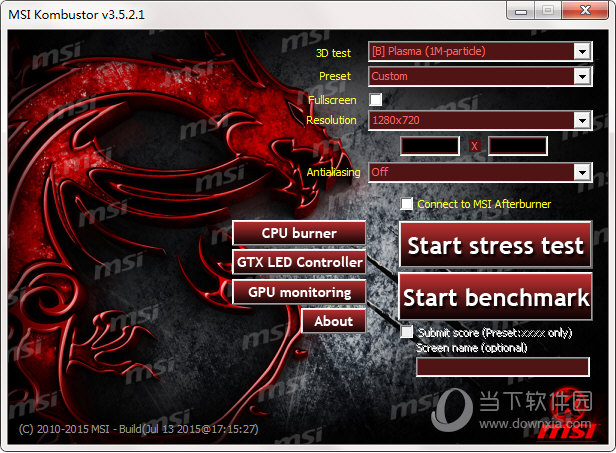Screen dimensions: 616x453
Task: Open the GTX LED Controller
Action: (299, 262)
